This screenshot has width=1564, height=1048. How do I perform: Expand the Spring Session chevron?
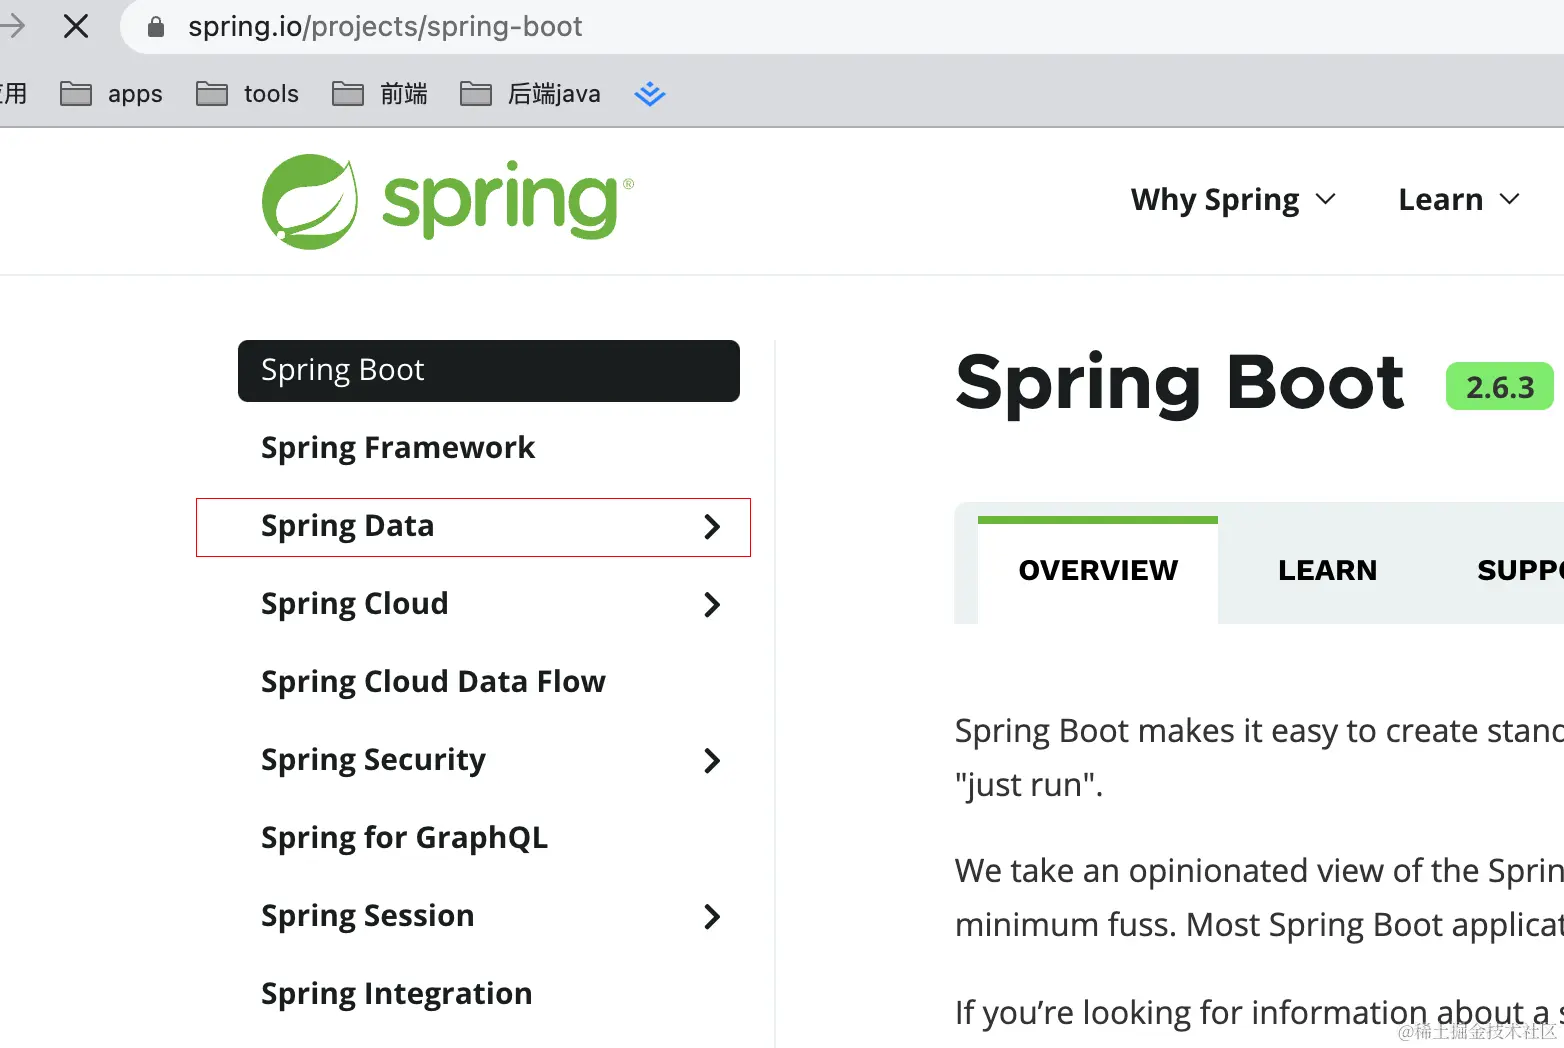pyautogui.click(x=712, y=917)
